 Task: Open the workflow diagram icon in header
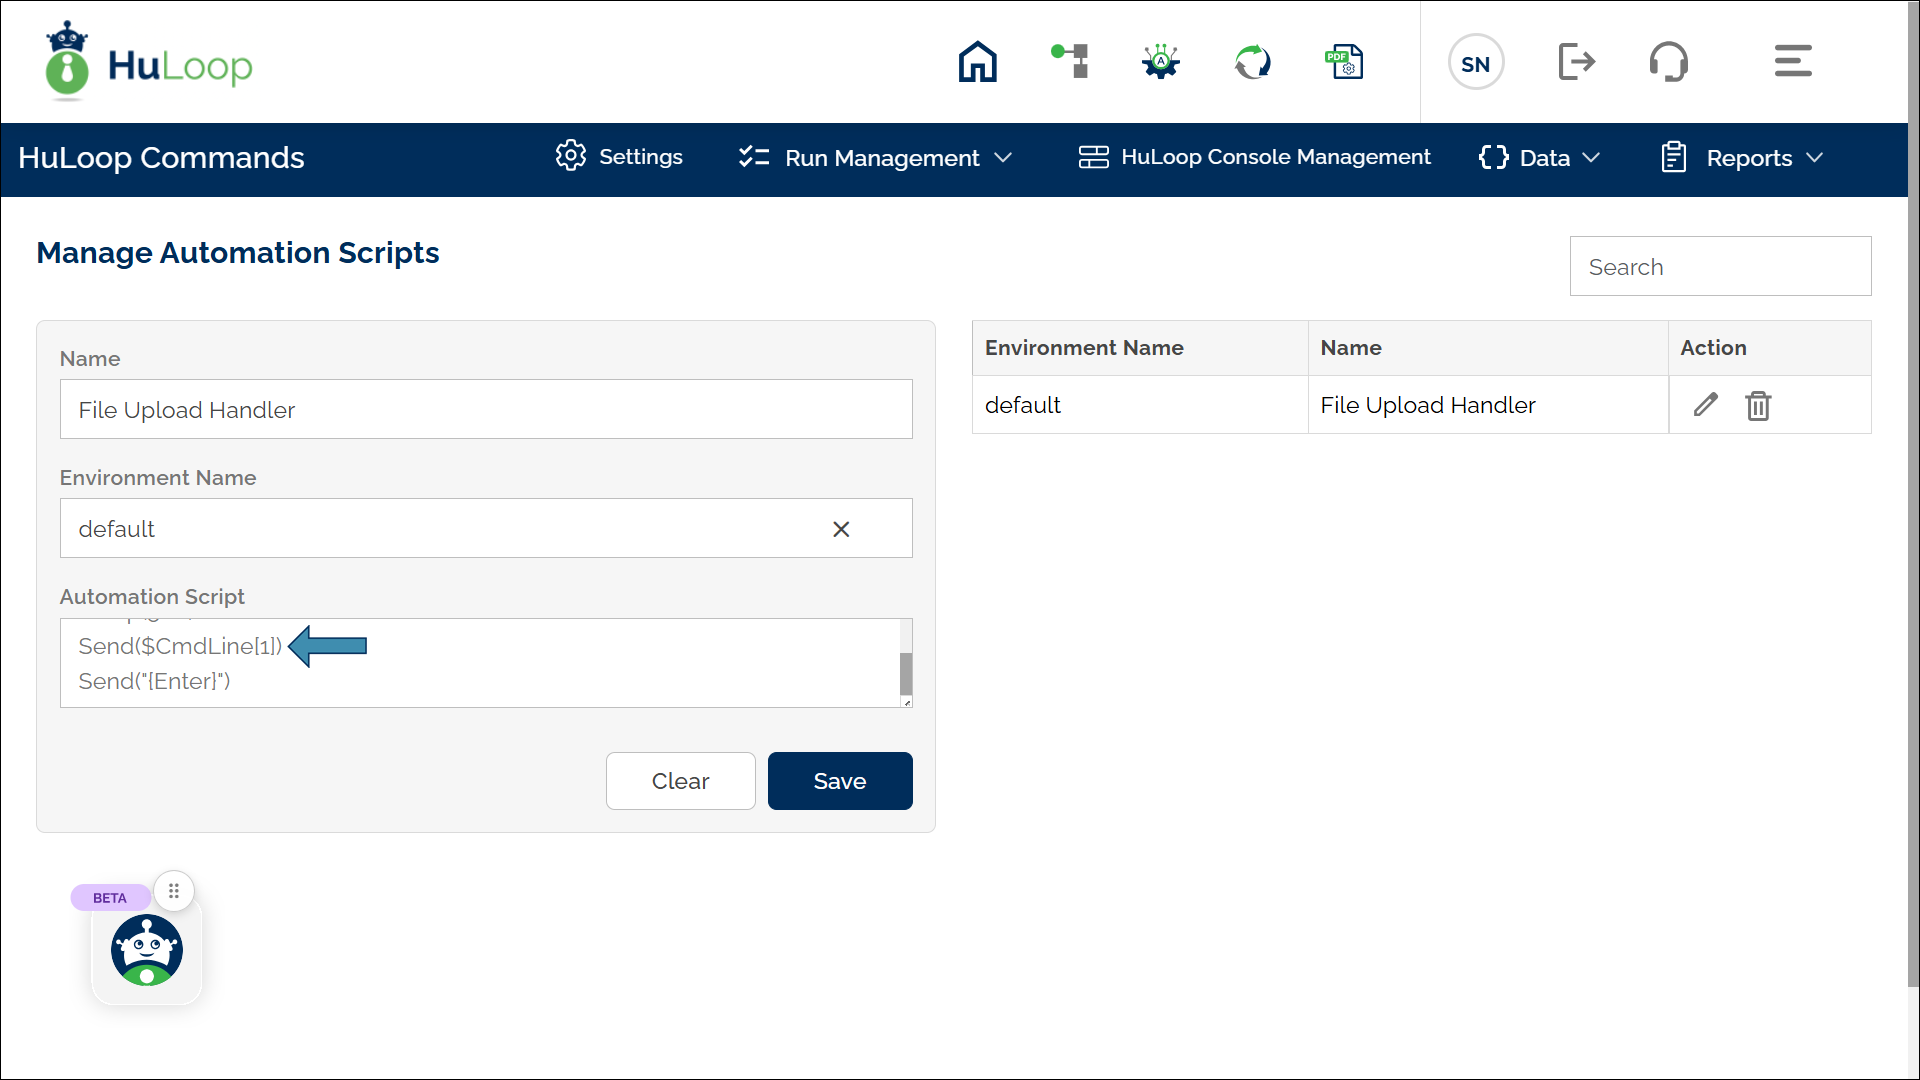tap(1070, 62)
